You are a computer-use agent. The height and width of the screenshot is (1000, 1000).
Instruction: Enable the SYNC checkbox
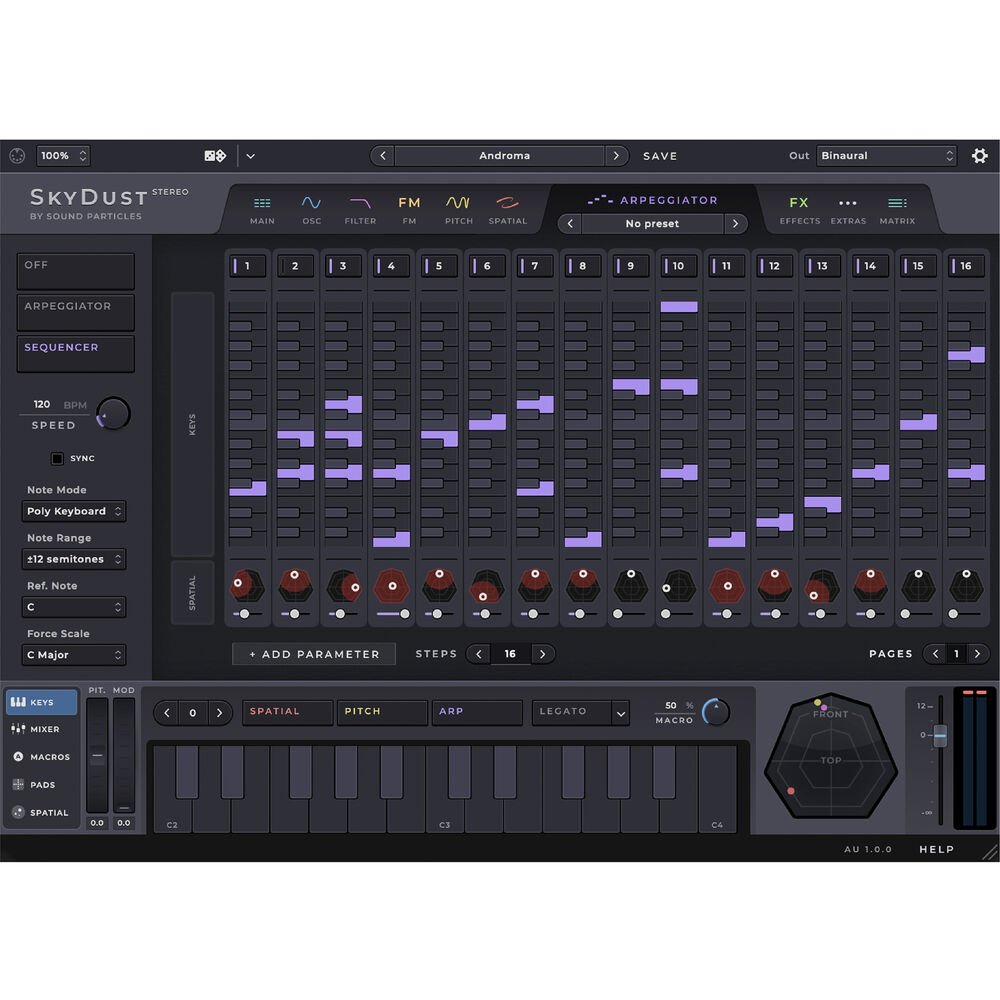coord(58,458)
